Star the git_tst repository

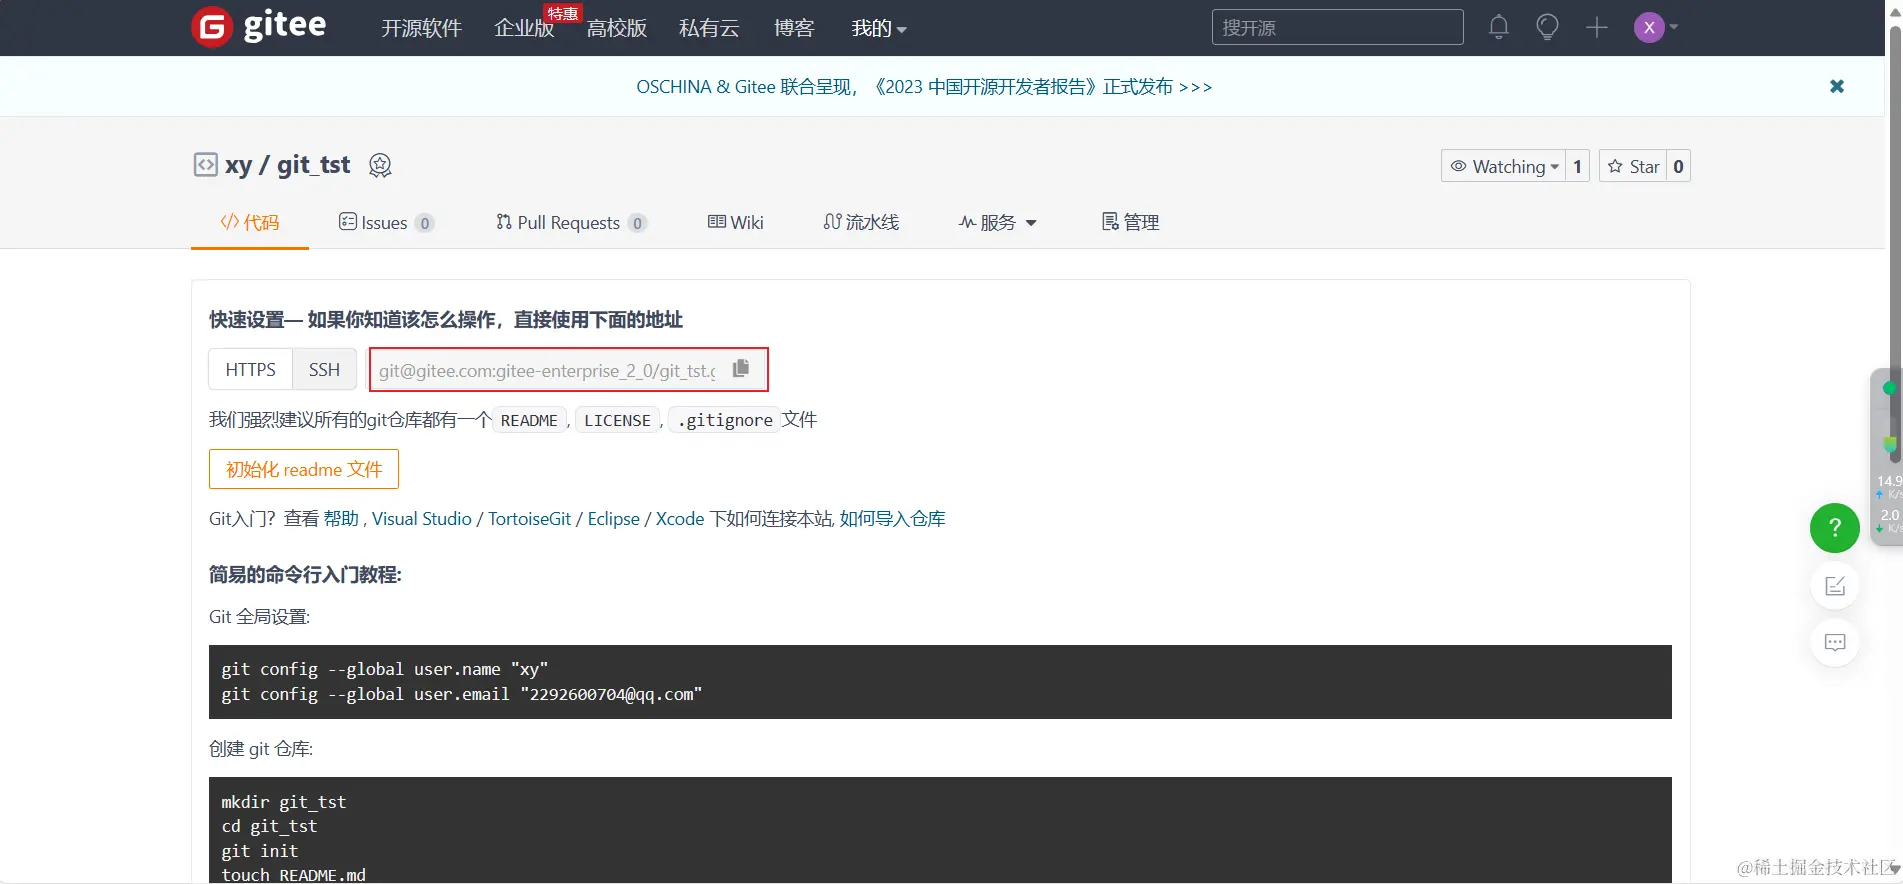click(x=1633, y=166)
